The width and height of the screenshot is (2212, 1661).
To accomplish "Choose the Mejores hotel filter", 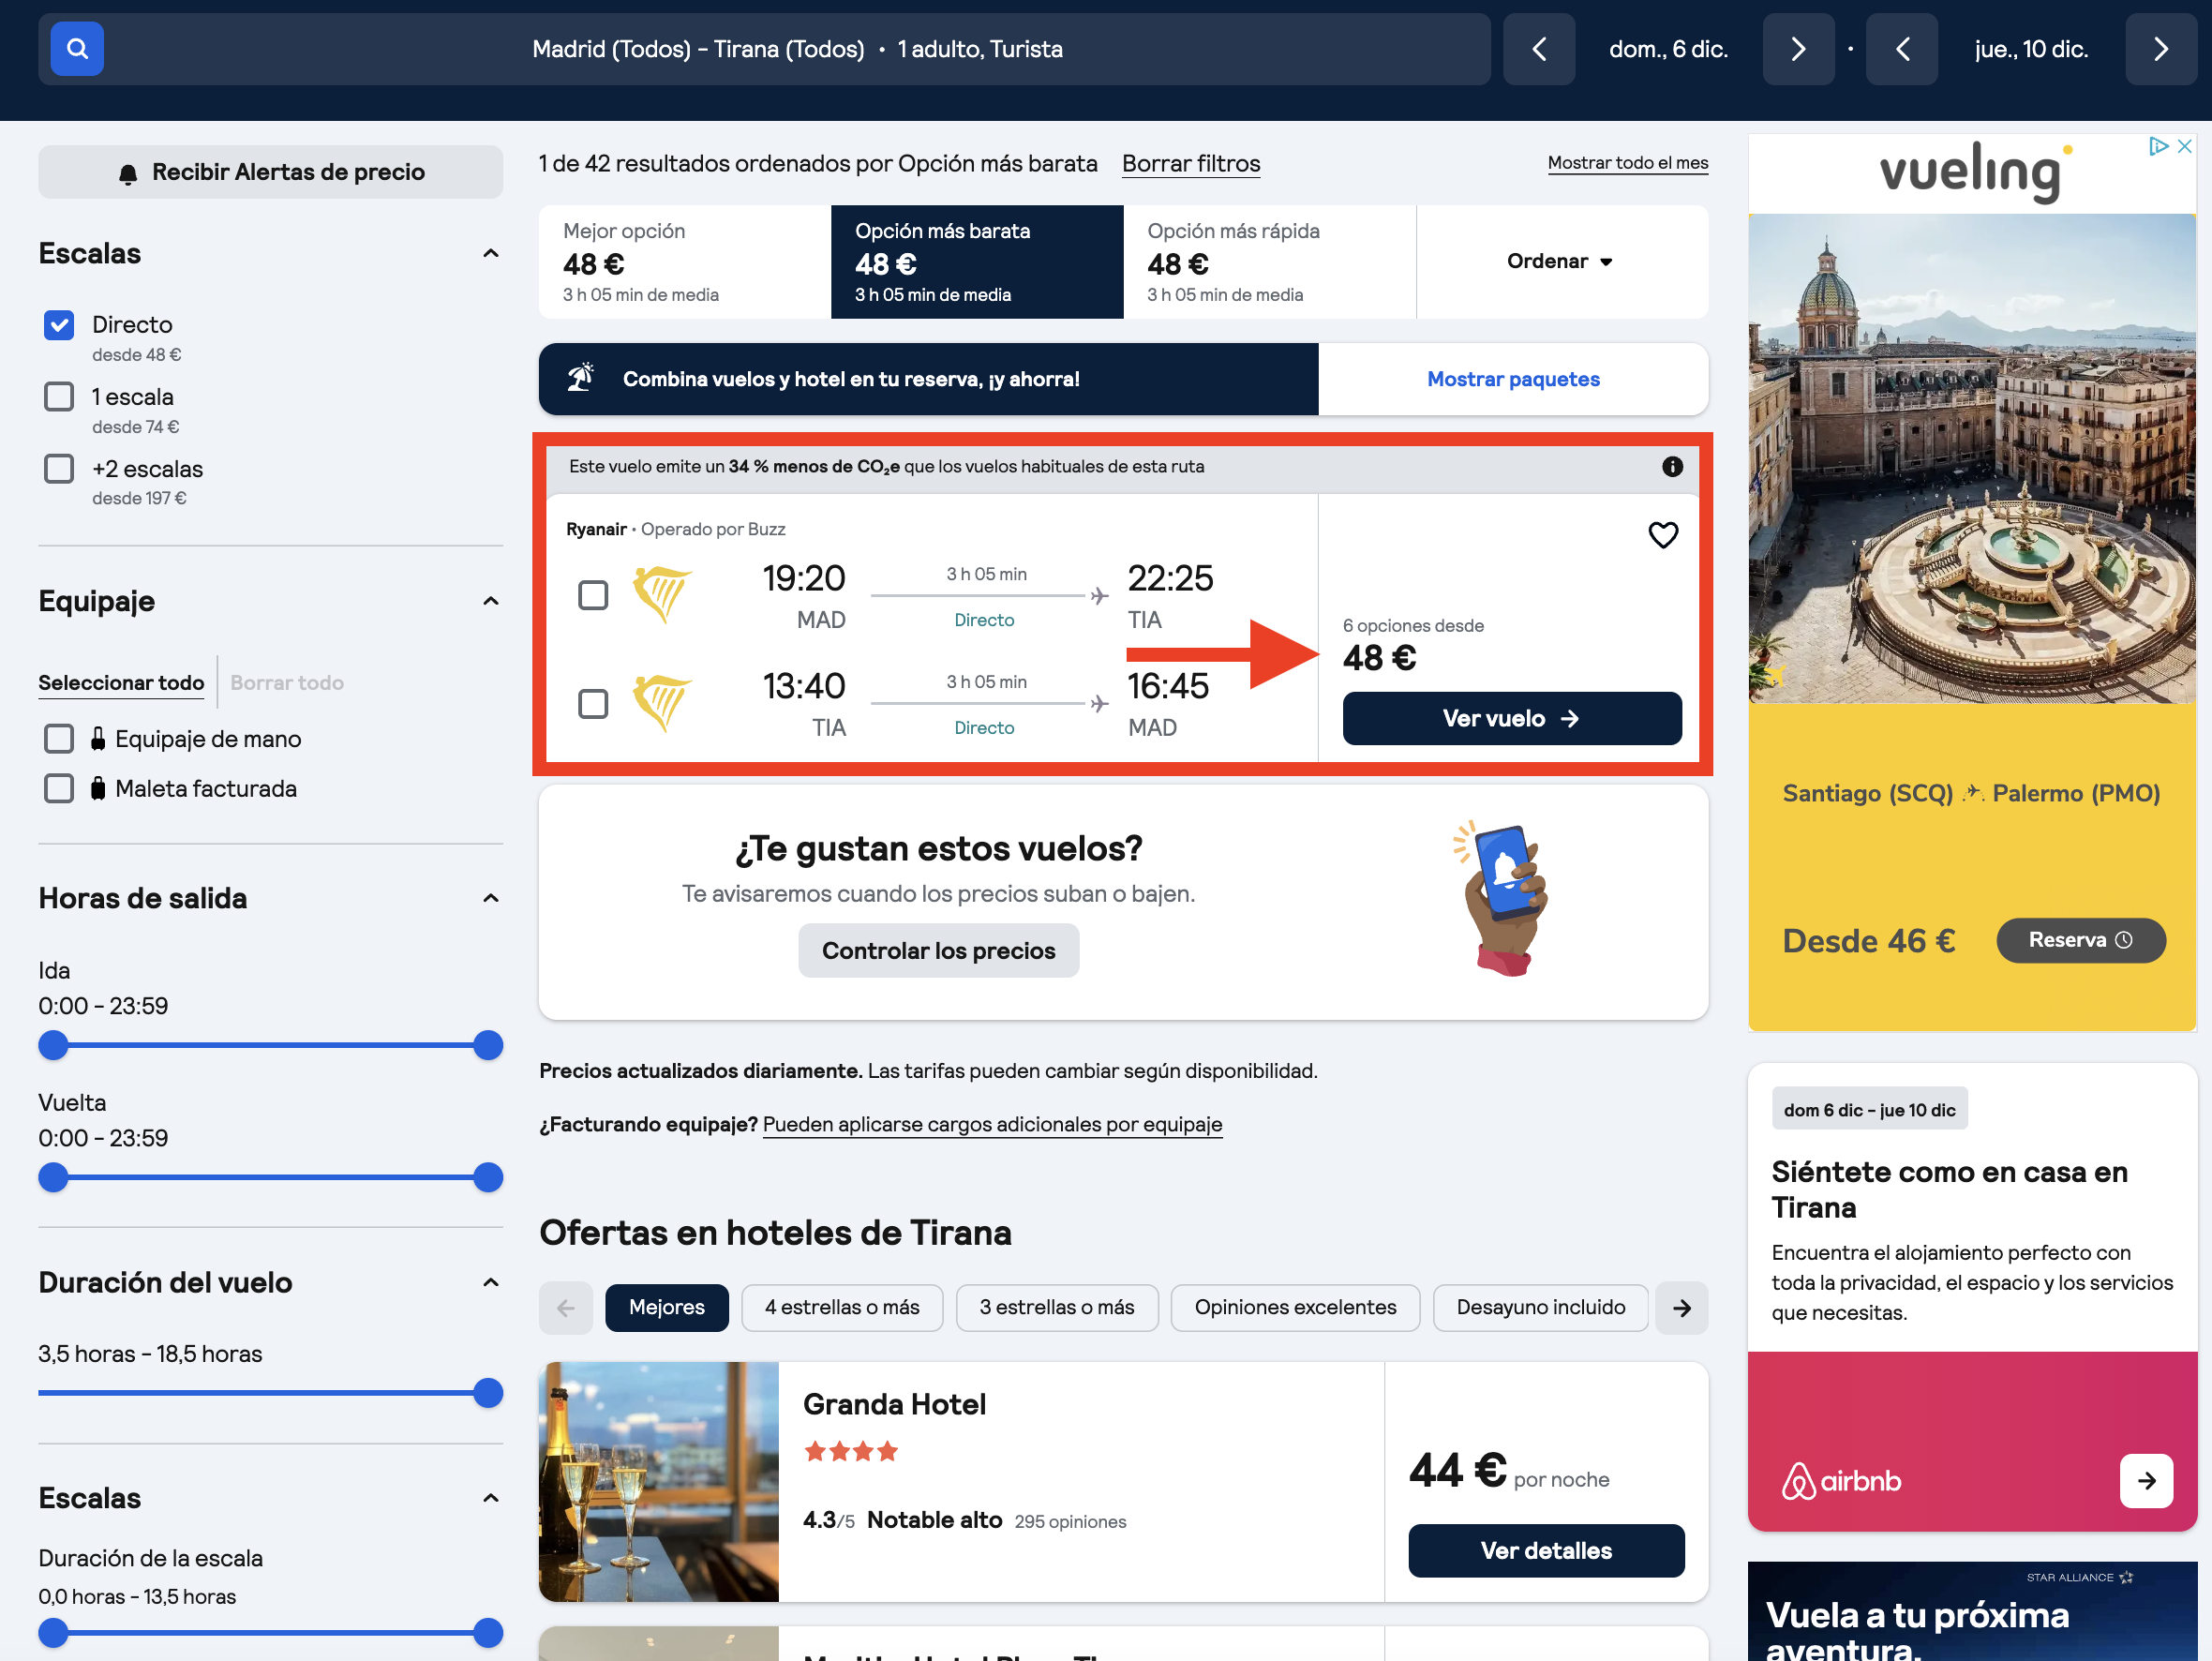I will 667,1308.
